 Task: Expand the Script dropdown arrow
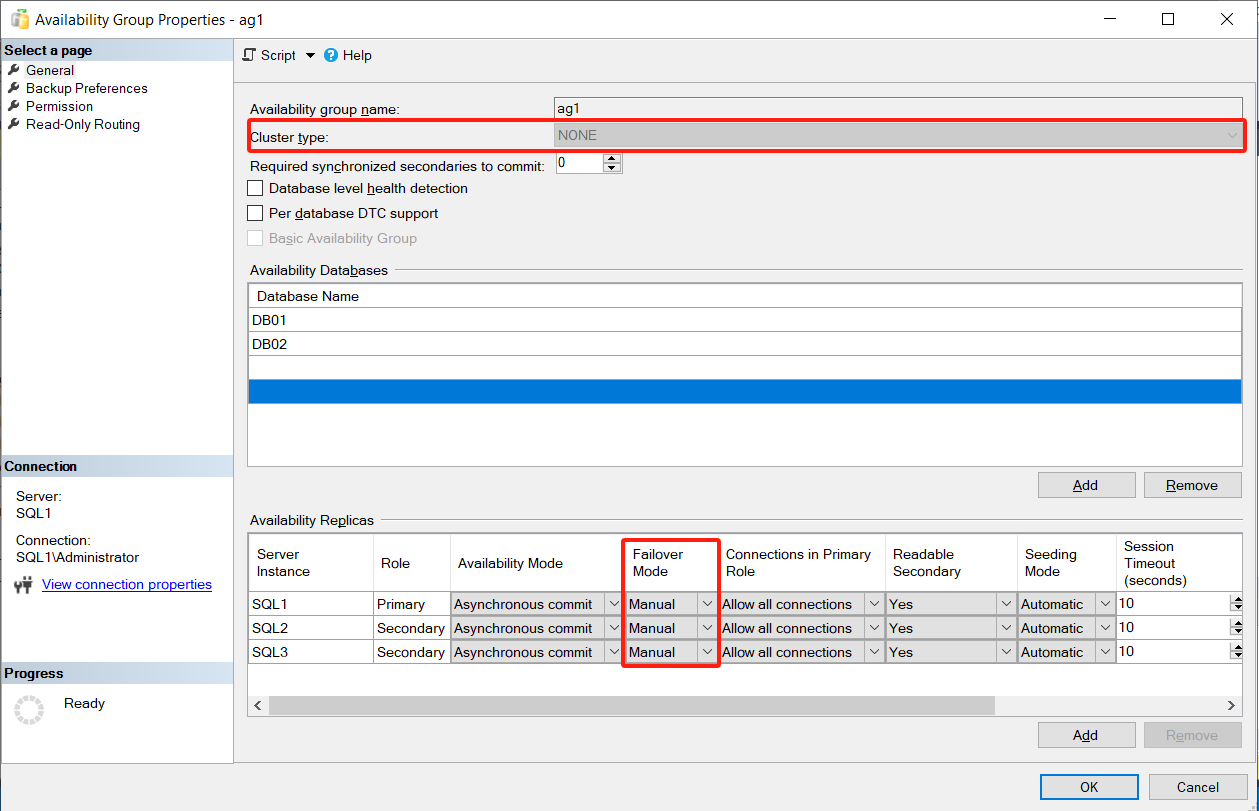tap(310, 56)
